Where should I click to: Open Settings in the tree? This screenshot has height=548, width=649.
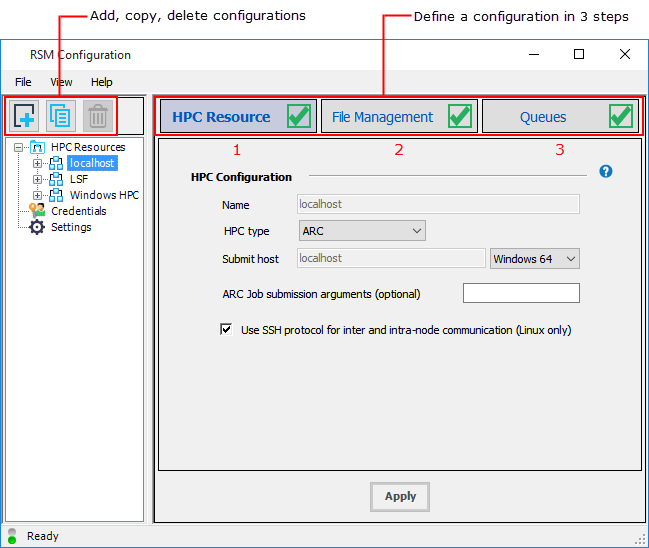[x=71, y=227]
